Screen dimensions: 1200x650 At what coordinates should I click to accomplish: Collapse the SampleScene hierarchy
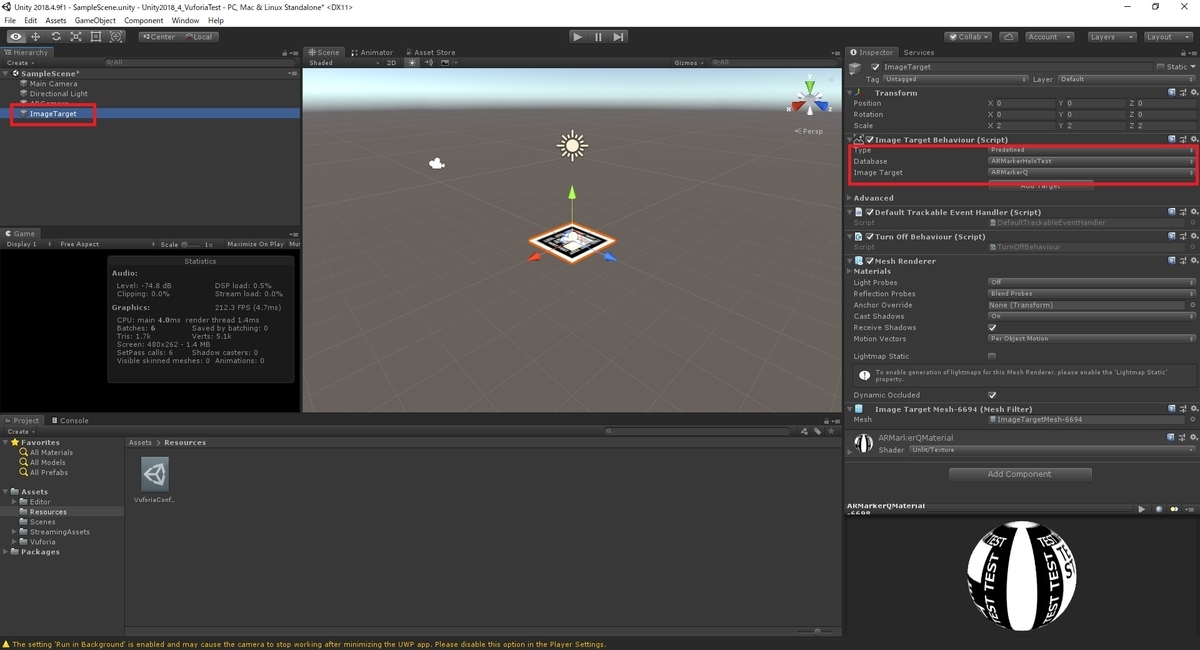coord(7,74)
